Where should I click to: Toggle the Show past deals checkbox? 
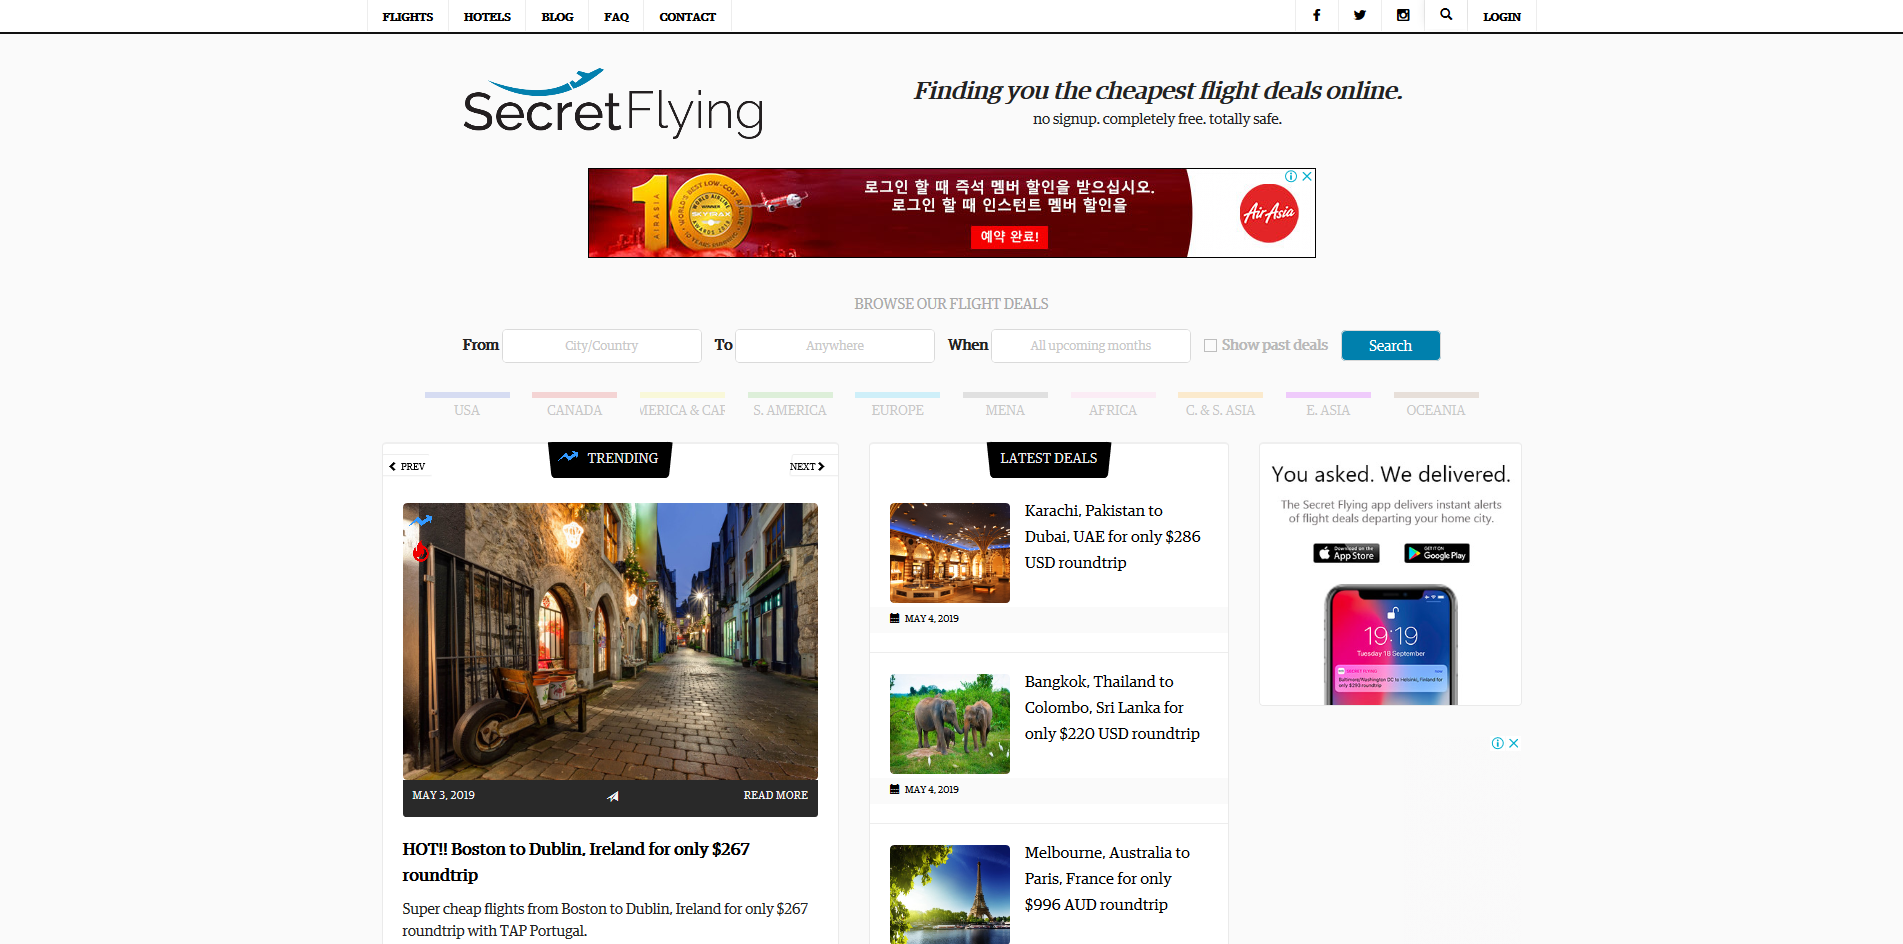pos(1210,345)
